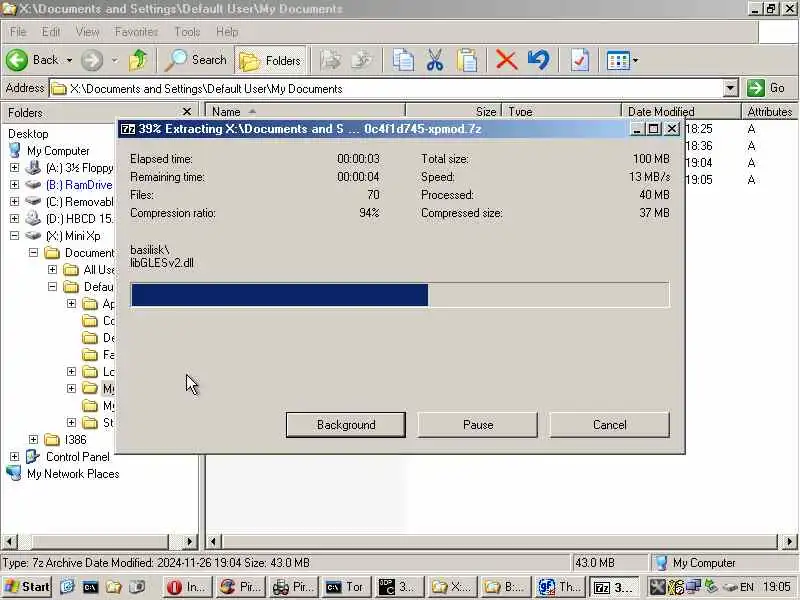Switch to 7z taskbar button
The height and width of the screenshot is (600, 800).
pos(614,587)
